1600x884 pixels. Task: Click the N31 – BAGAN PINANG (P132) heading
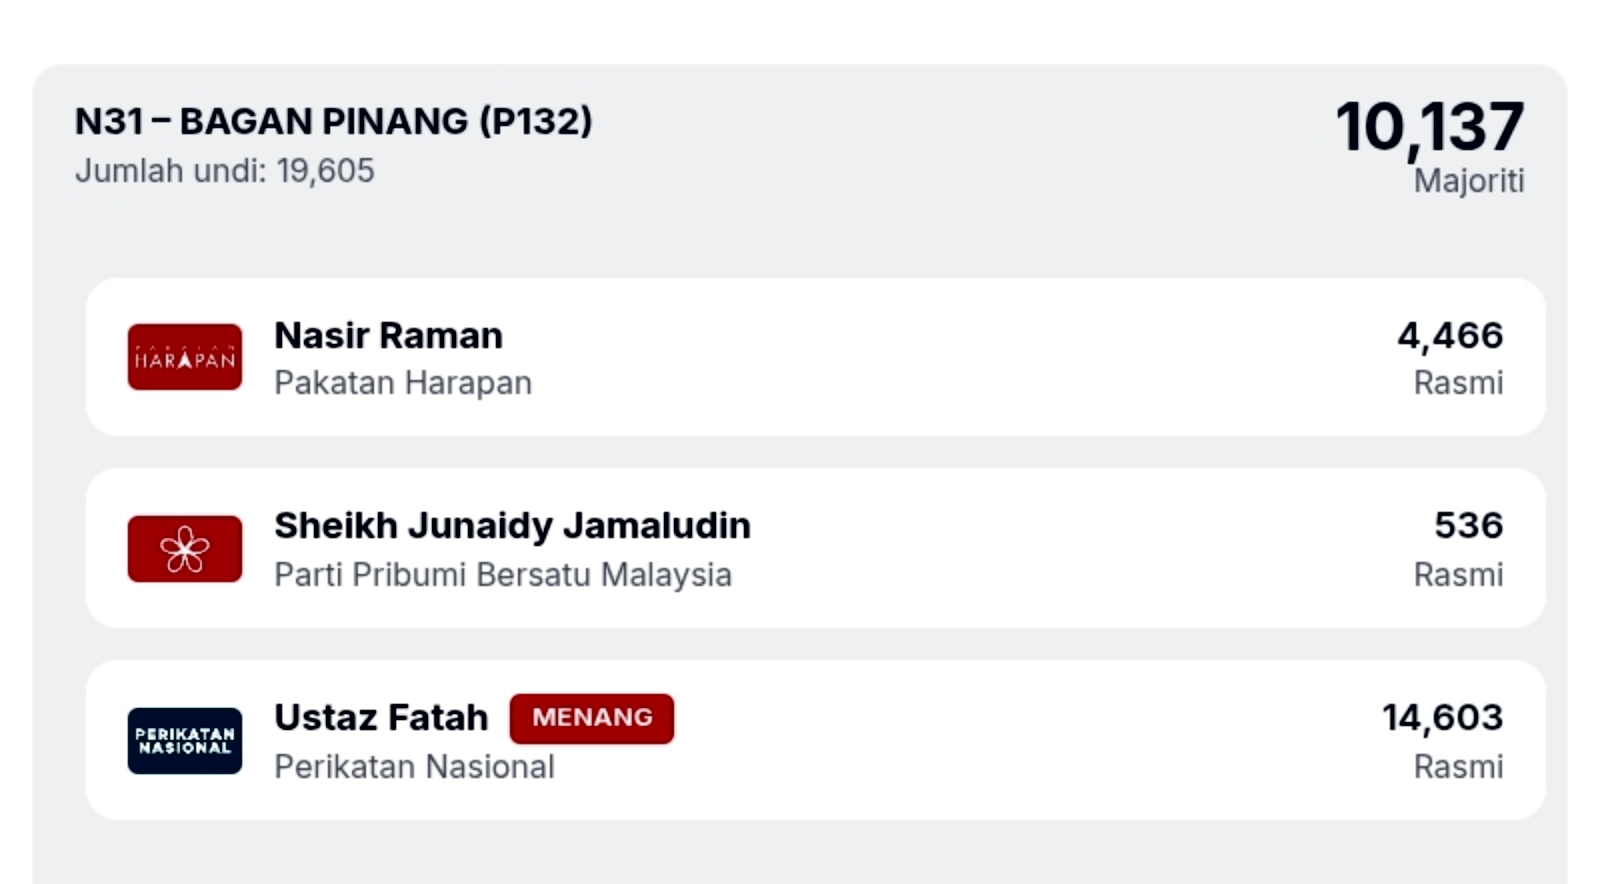(x=333, y=121)
